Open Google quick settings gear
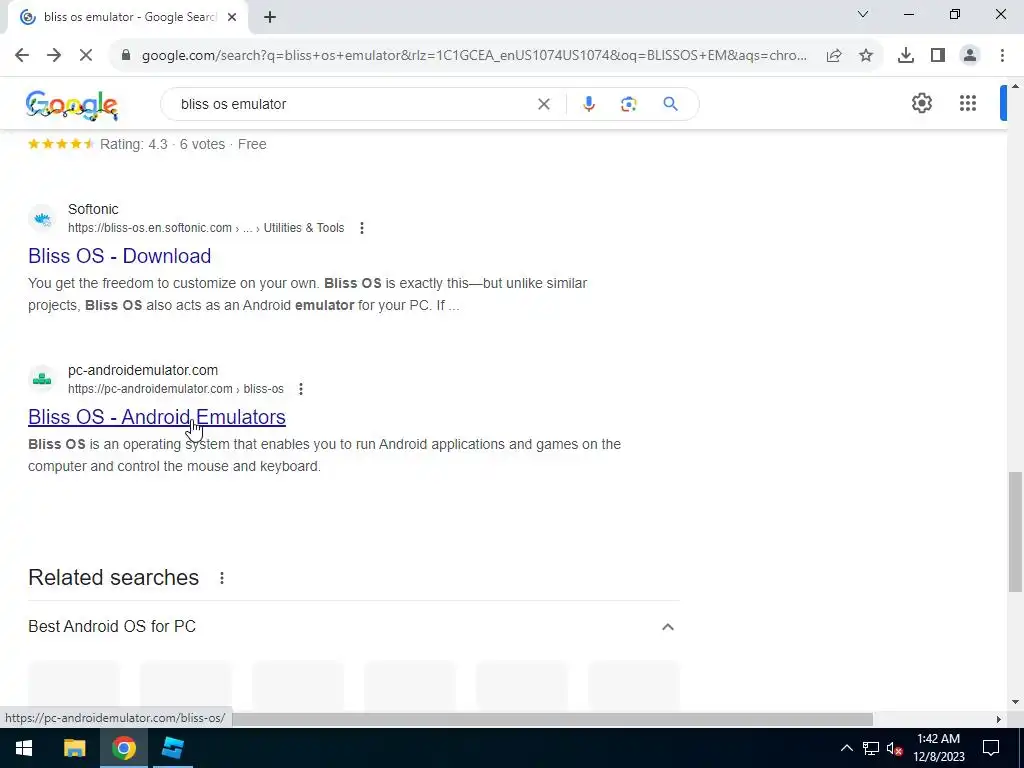This screenshot has height=768, width=1024. coord(921,103)
